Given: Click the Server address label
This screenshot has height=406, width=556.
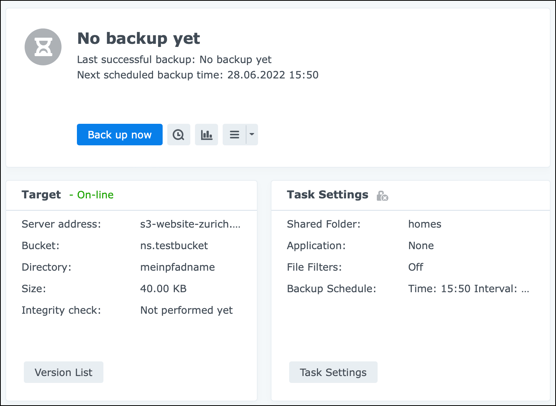Looking at the screenshot, I should pyautogui.click(x=61, y=224).
